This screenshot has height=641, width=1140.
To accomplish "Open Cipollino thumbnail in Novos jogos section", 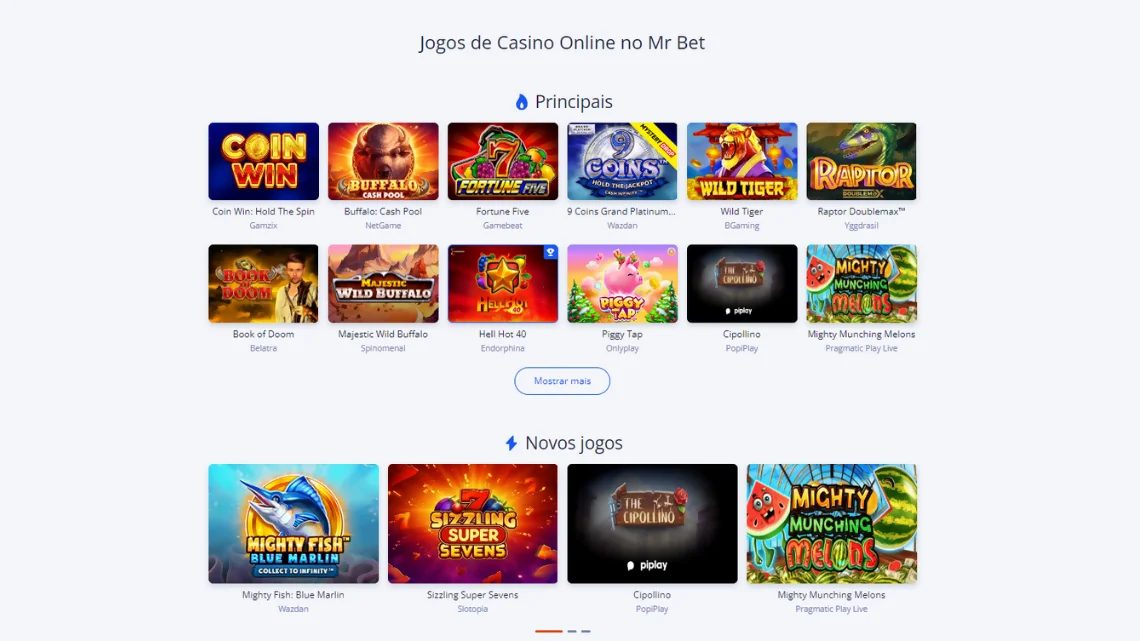I will [652, 523].
